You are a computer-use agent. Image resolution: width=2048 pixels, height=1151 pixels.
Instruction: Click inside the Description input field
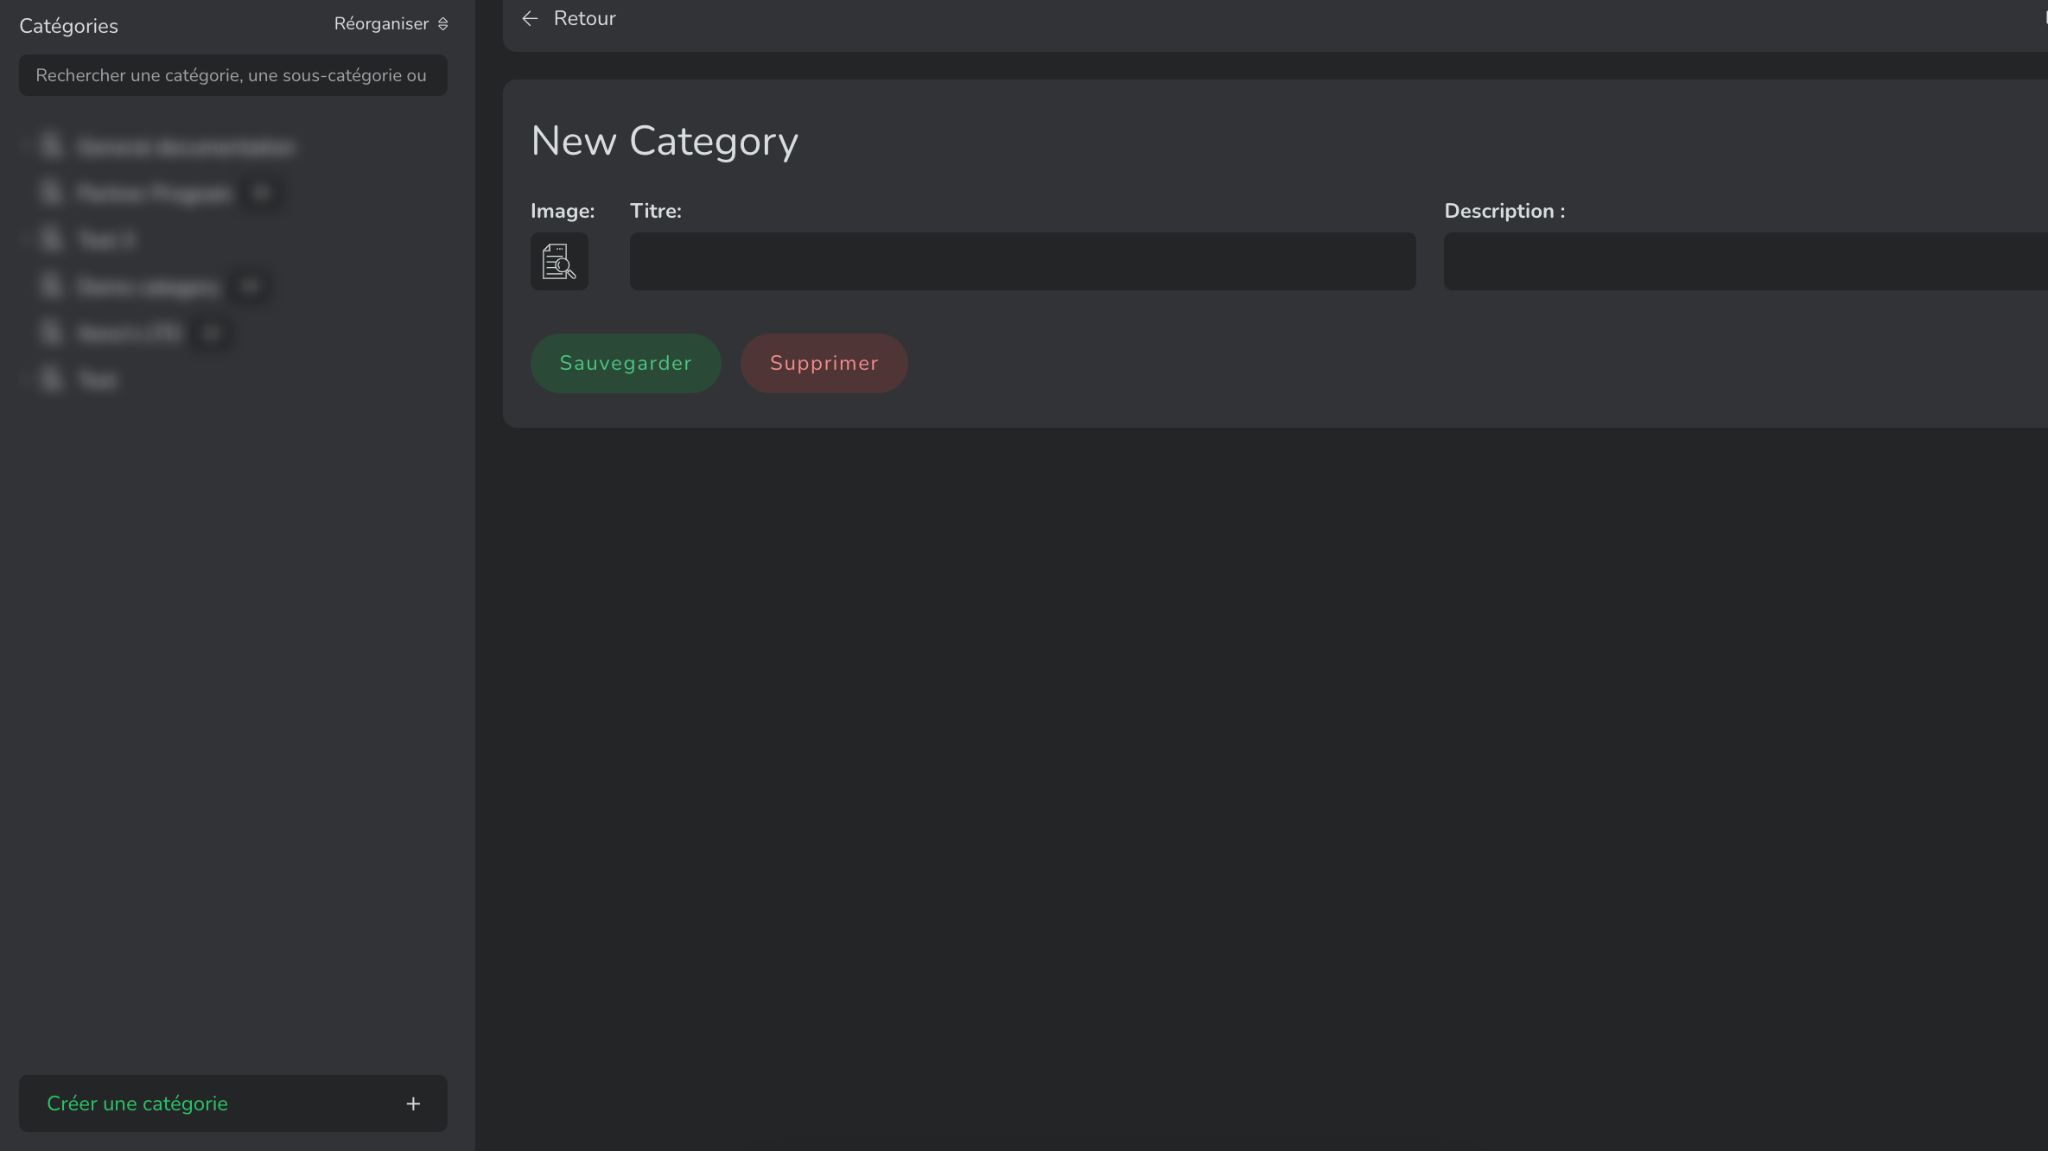1745,261
